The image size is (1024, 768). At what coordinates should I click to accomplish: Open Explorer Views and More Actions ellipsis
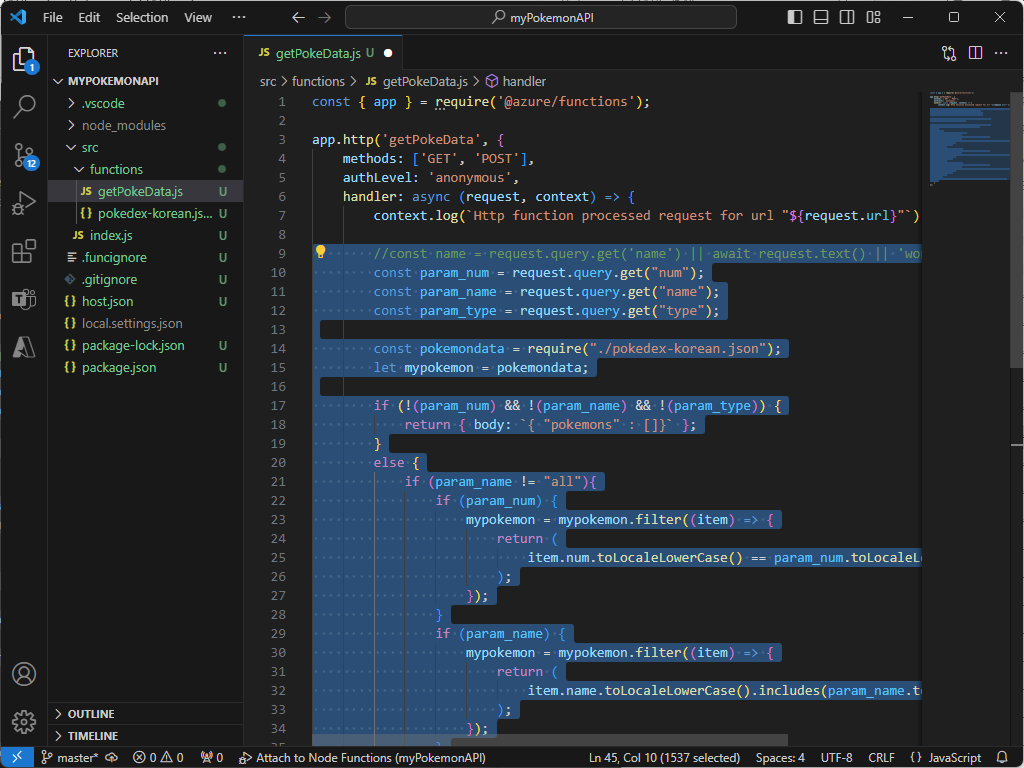(x=220, y=53)
